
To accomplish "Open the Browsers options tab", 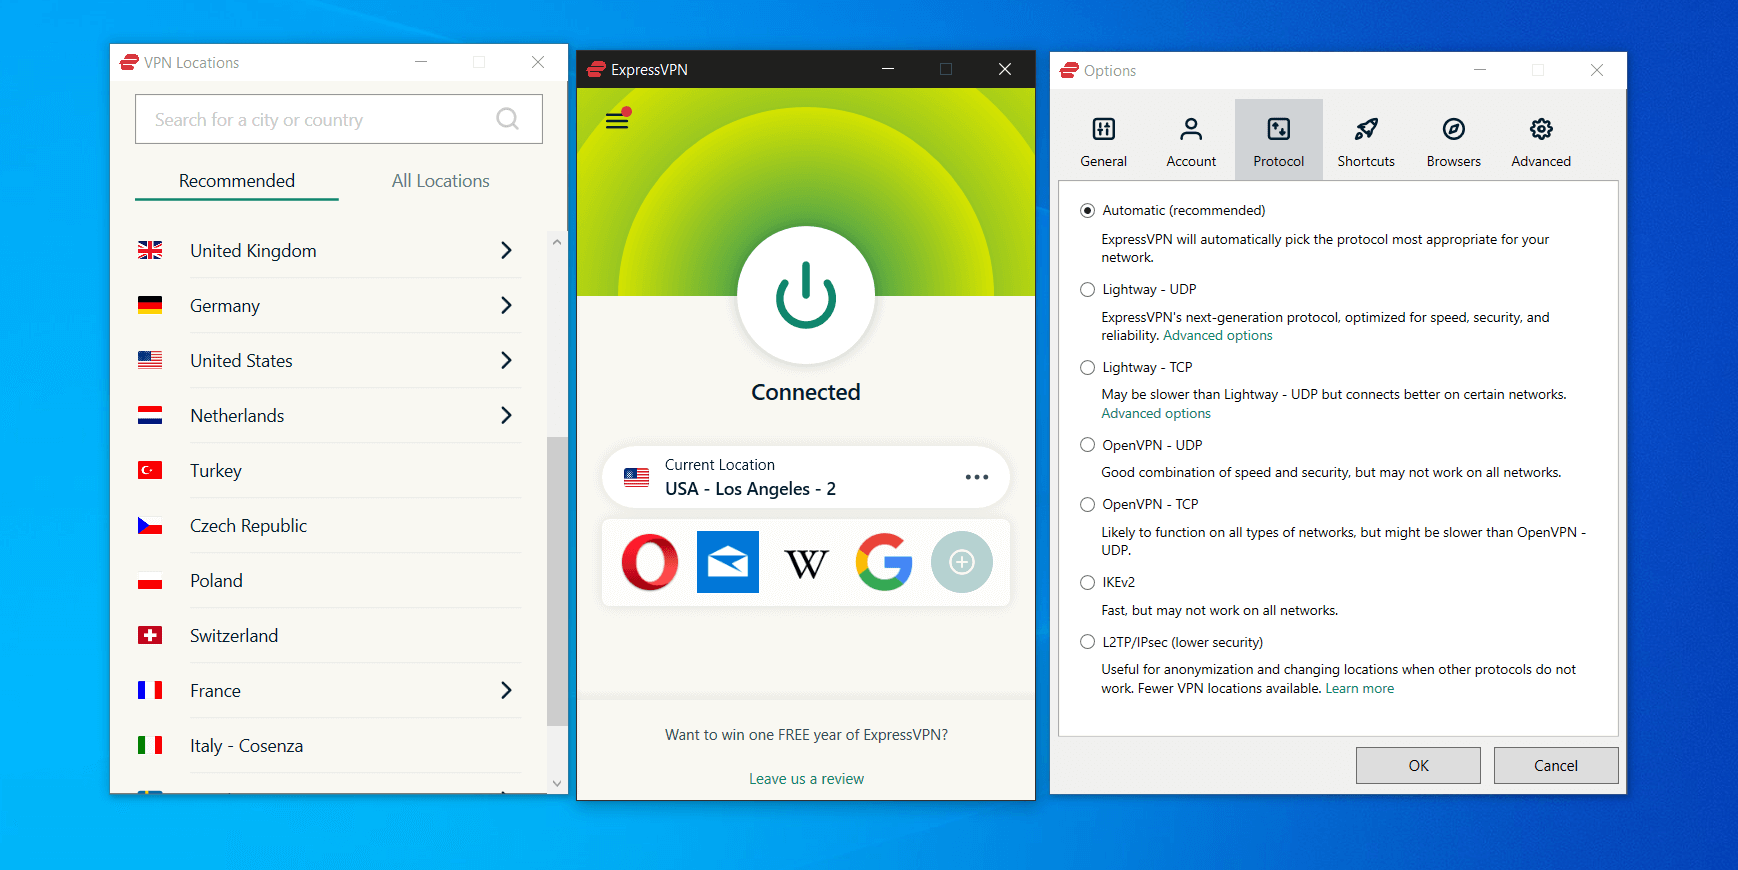I will coord(1454,140).
